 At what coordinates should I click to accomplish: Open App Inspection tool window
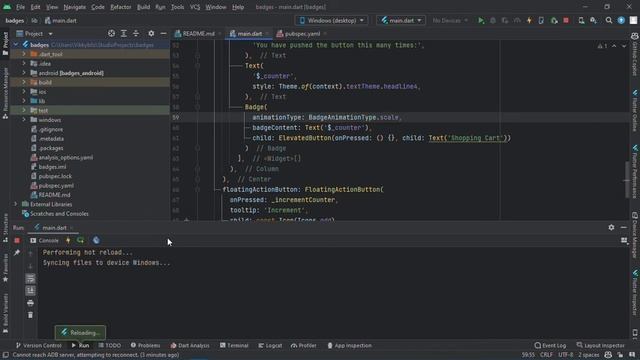coord(349,345)
